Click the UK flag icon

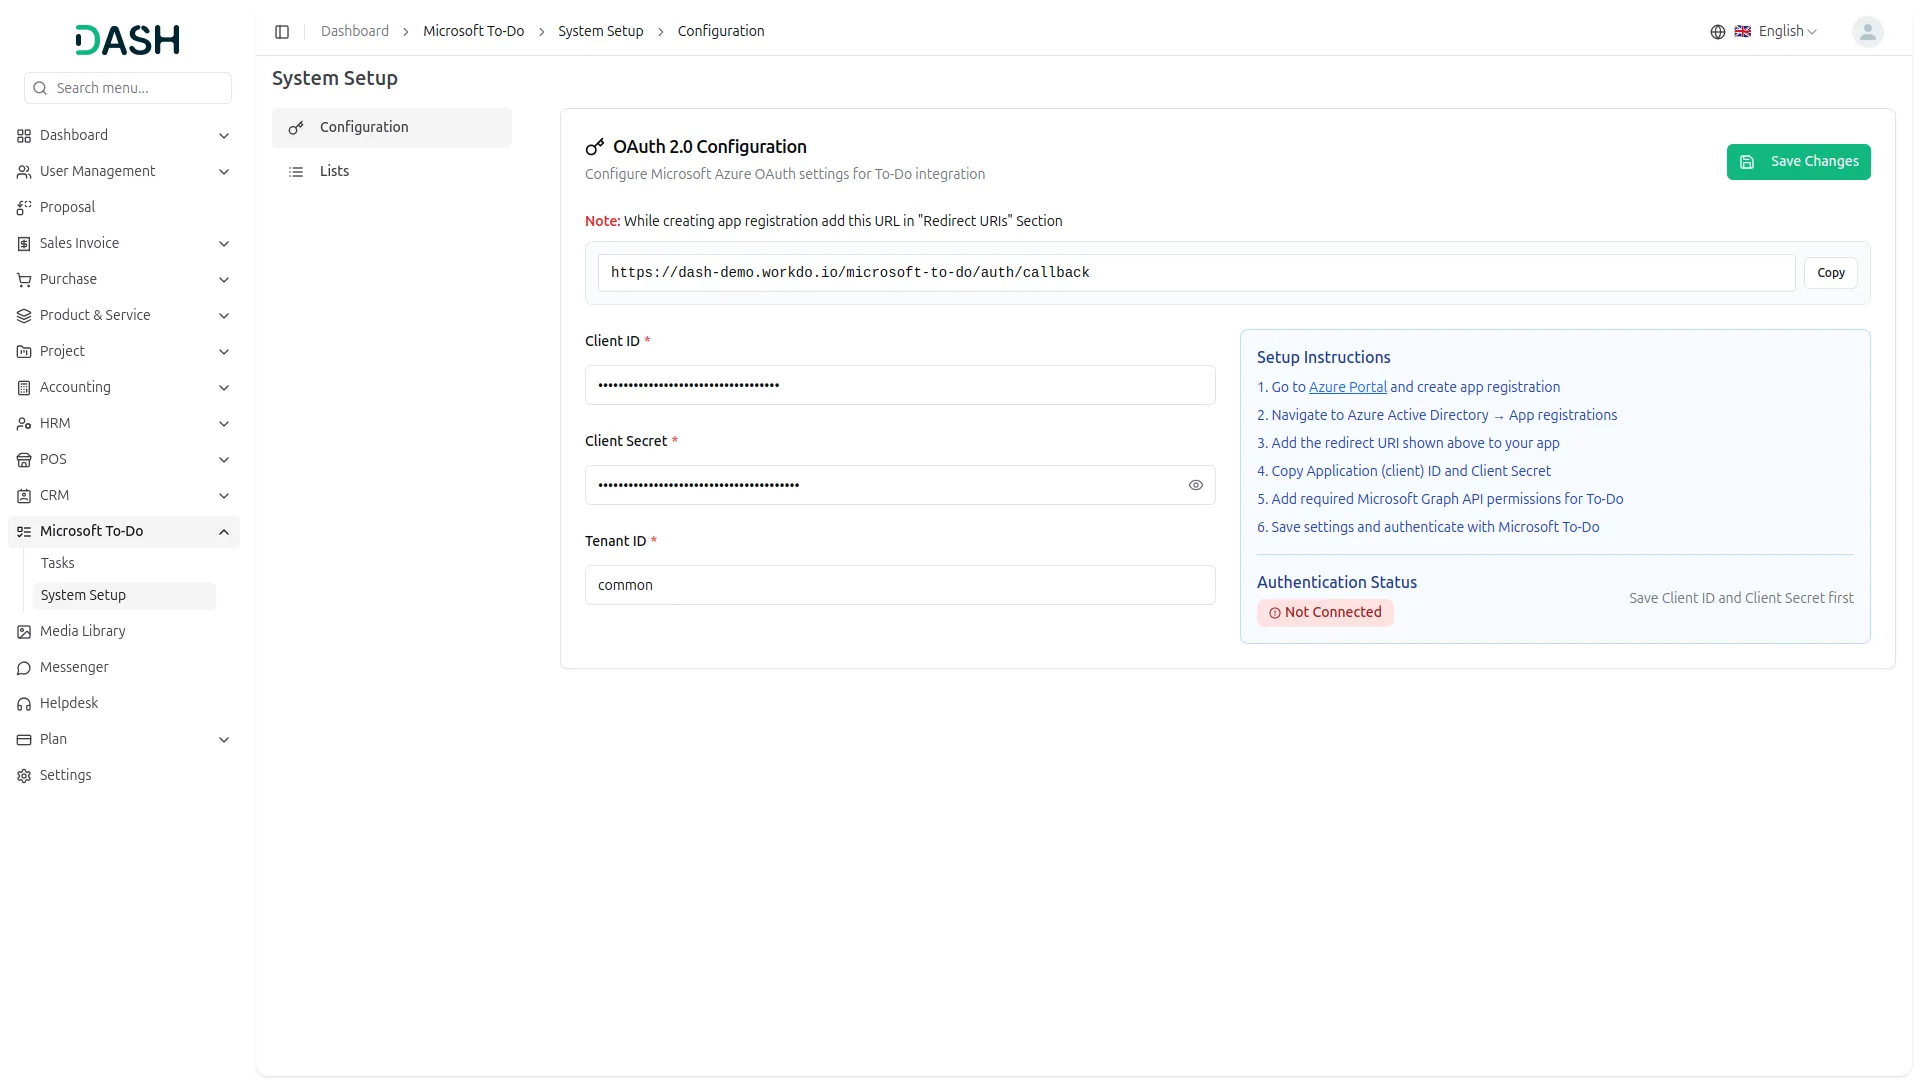(x=1742, y=32)
